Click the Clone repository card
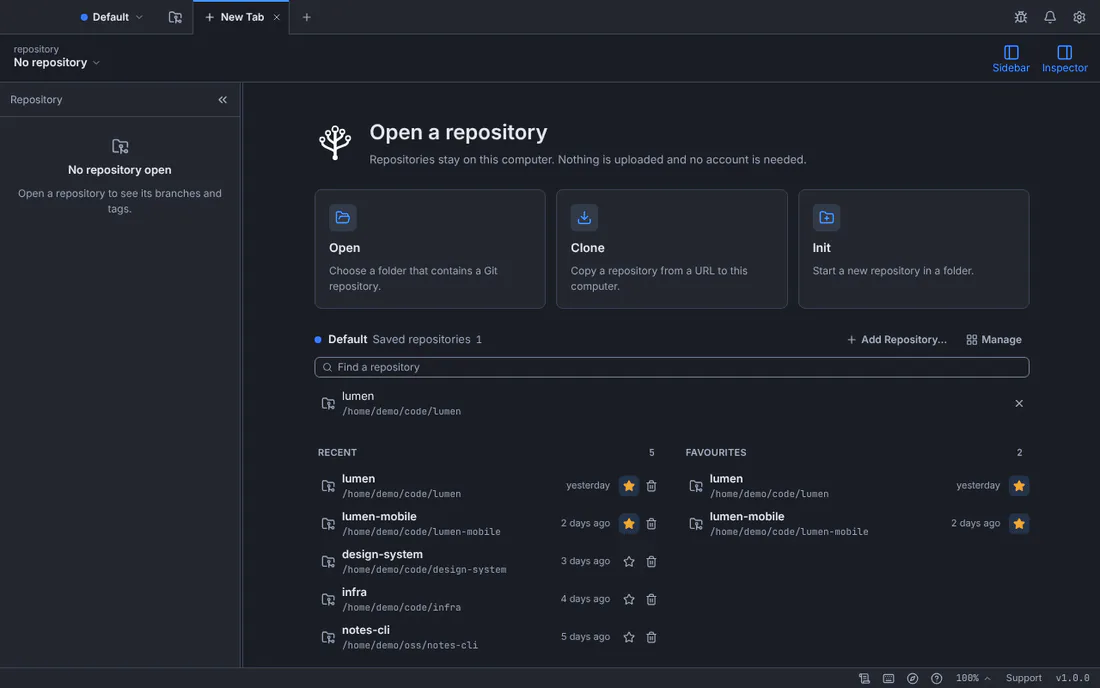 click(671, 248)
